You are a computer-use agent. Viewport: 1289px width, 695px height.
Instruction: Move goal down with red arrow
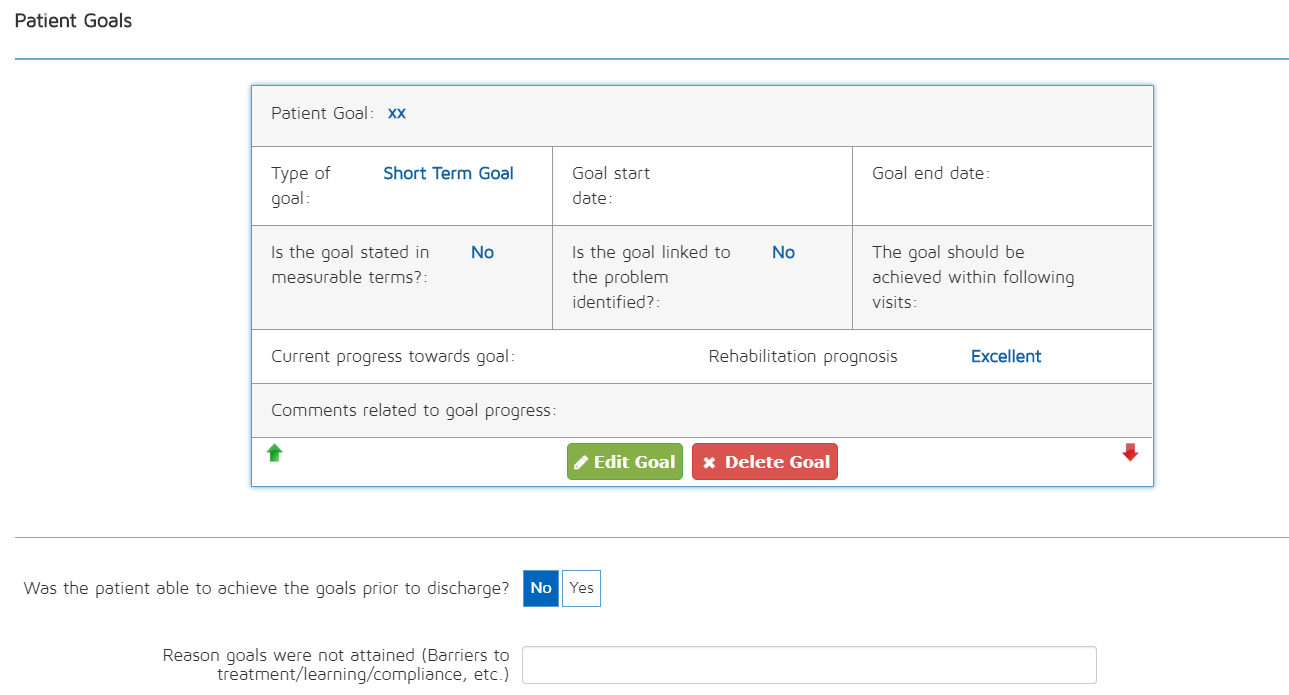coord(1130,453)
